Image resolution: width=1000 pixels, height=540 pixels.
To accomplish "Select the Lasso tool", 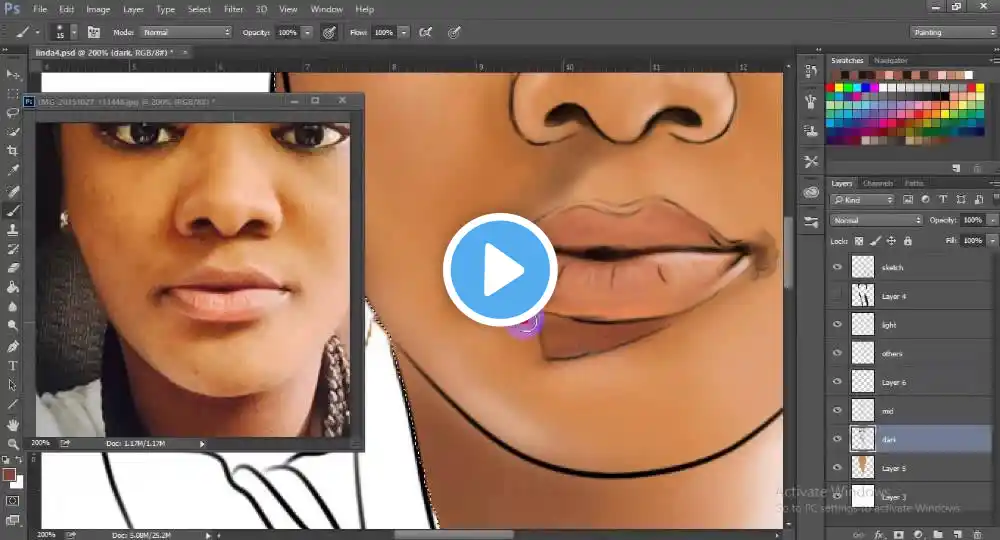I will pyautogui.click(x=12, y=113).
